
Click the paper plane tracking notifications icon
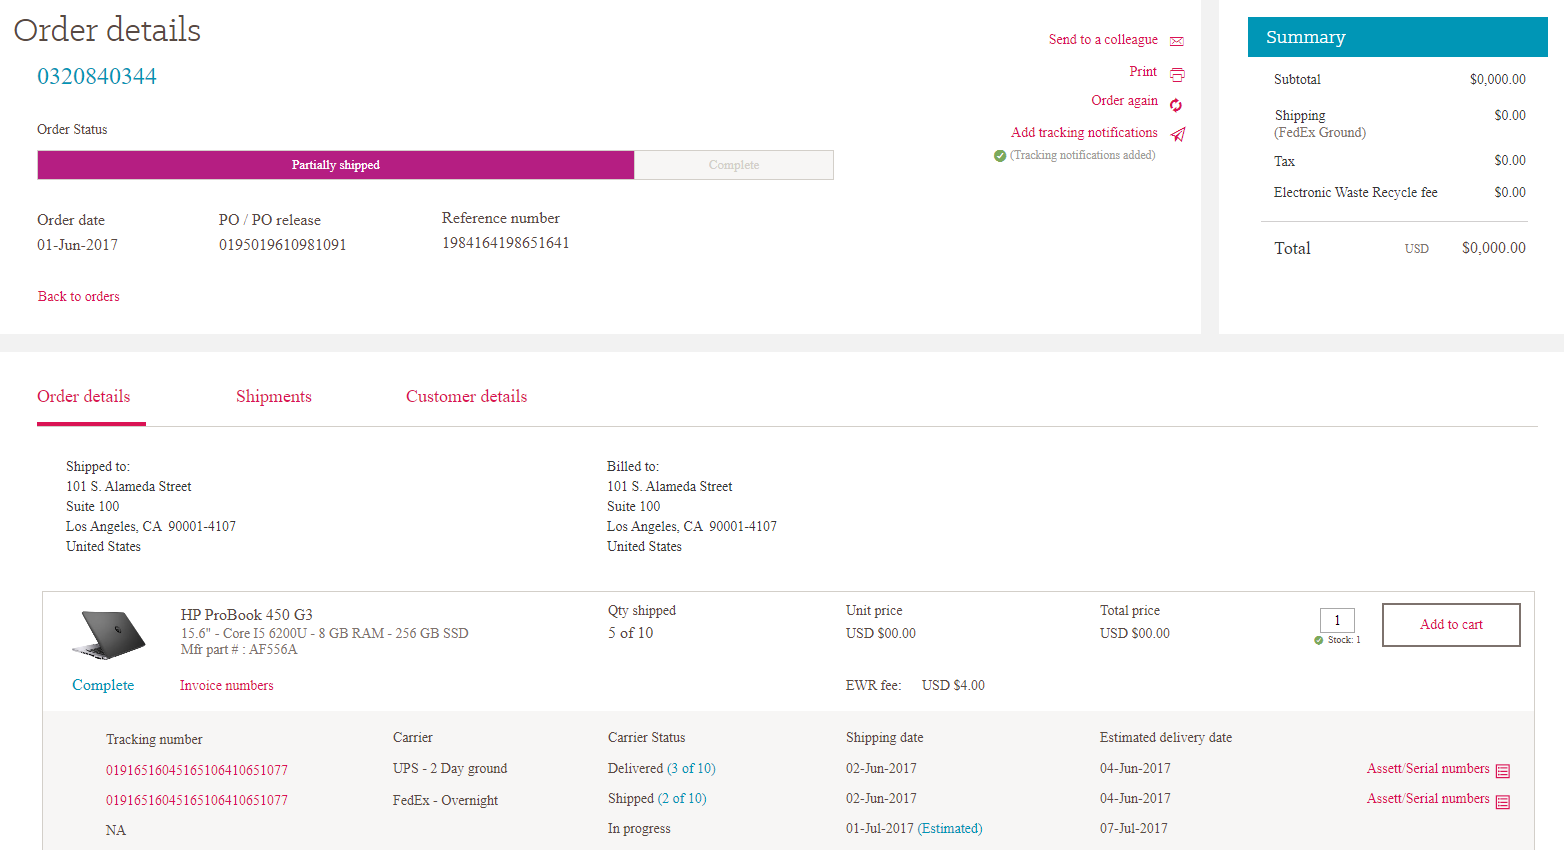click(x=1178, y=135)
